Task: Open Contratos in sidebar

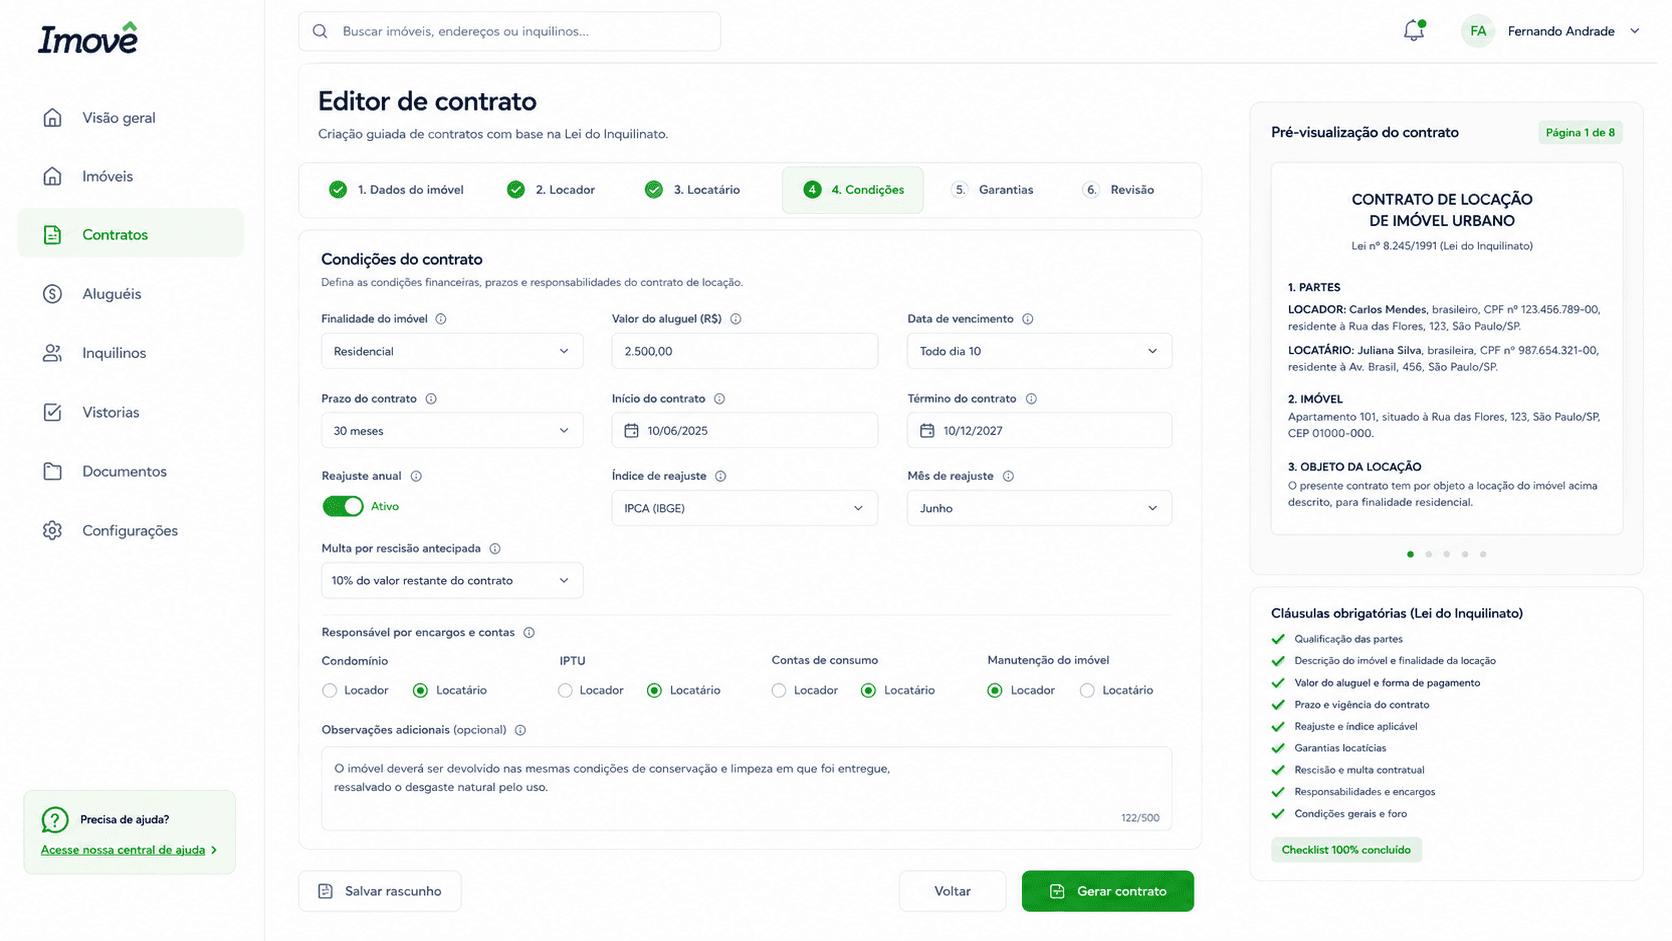Action: (131, 235)
